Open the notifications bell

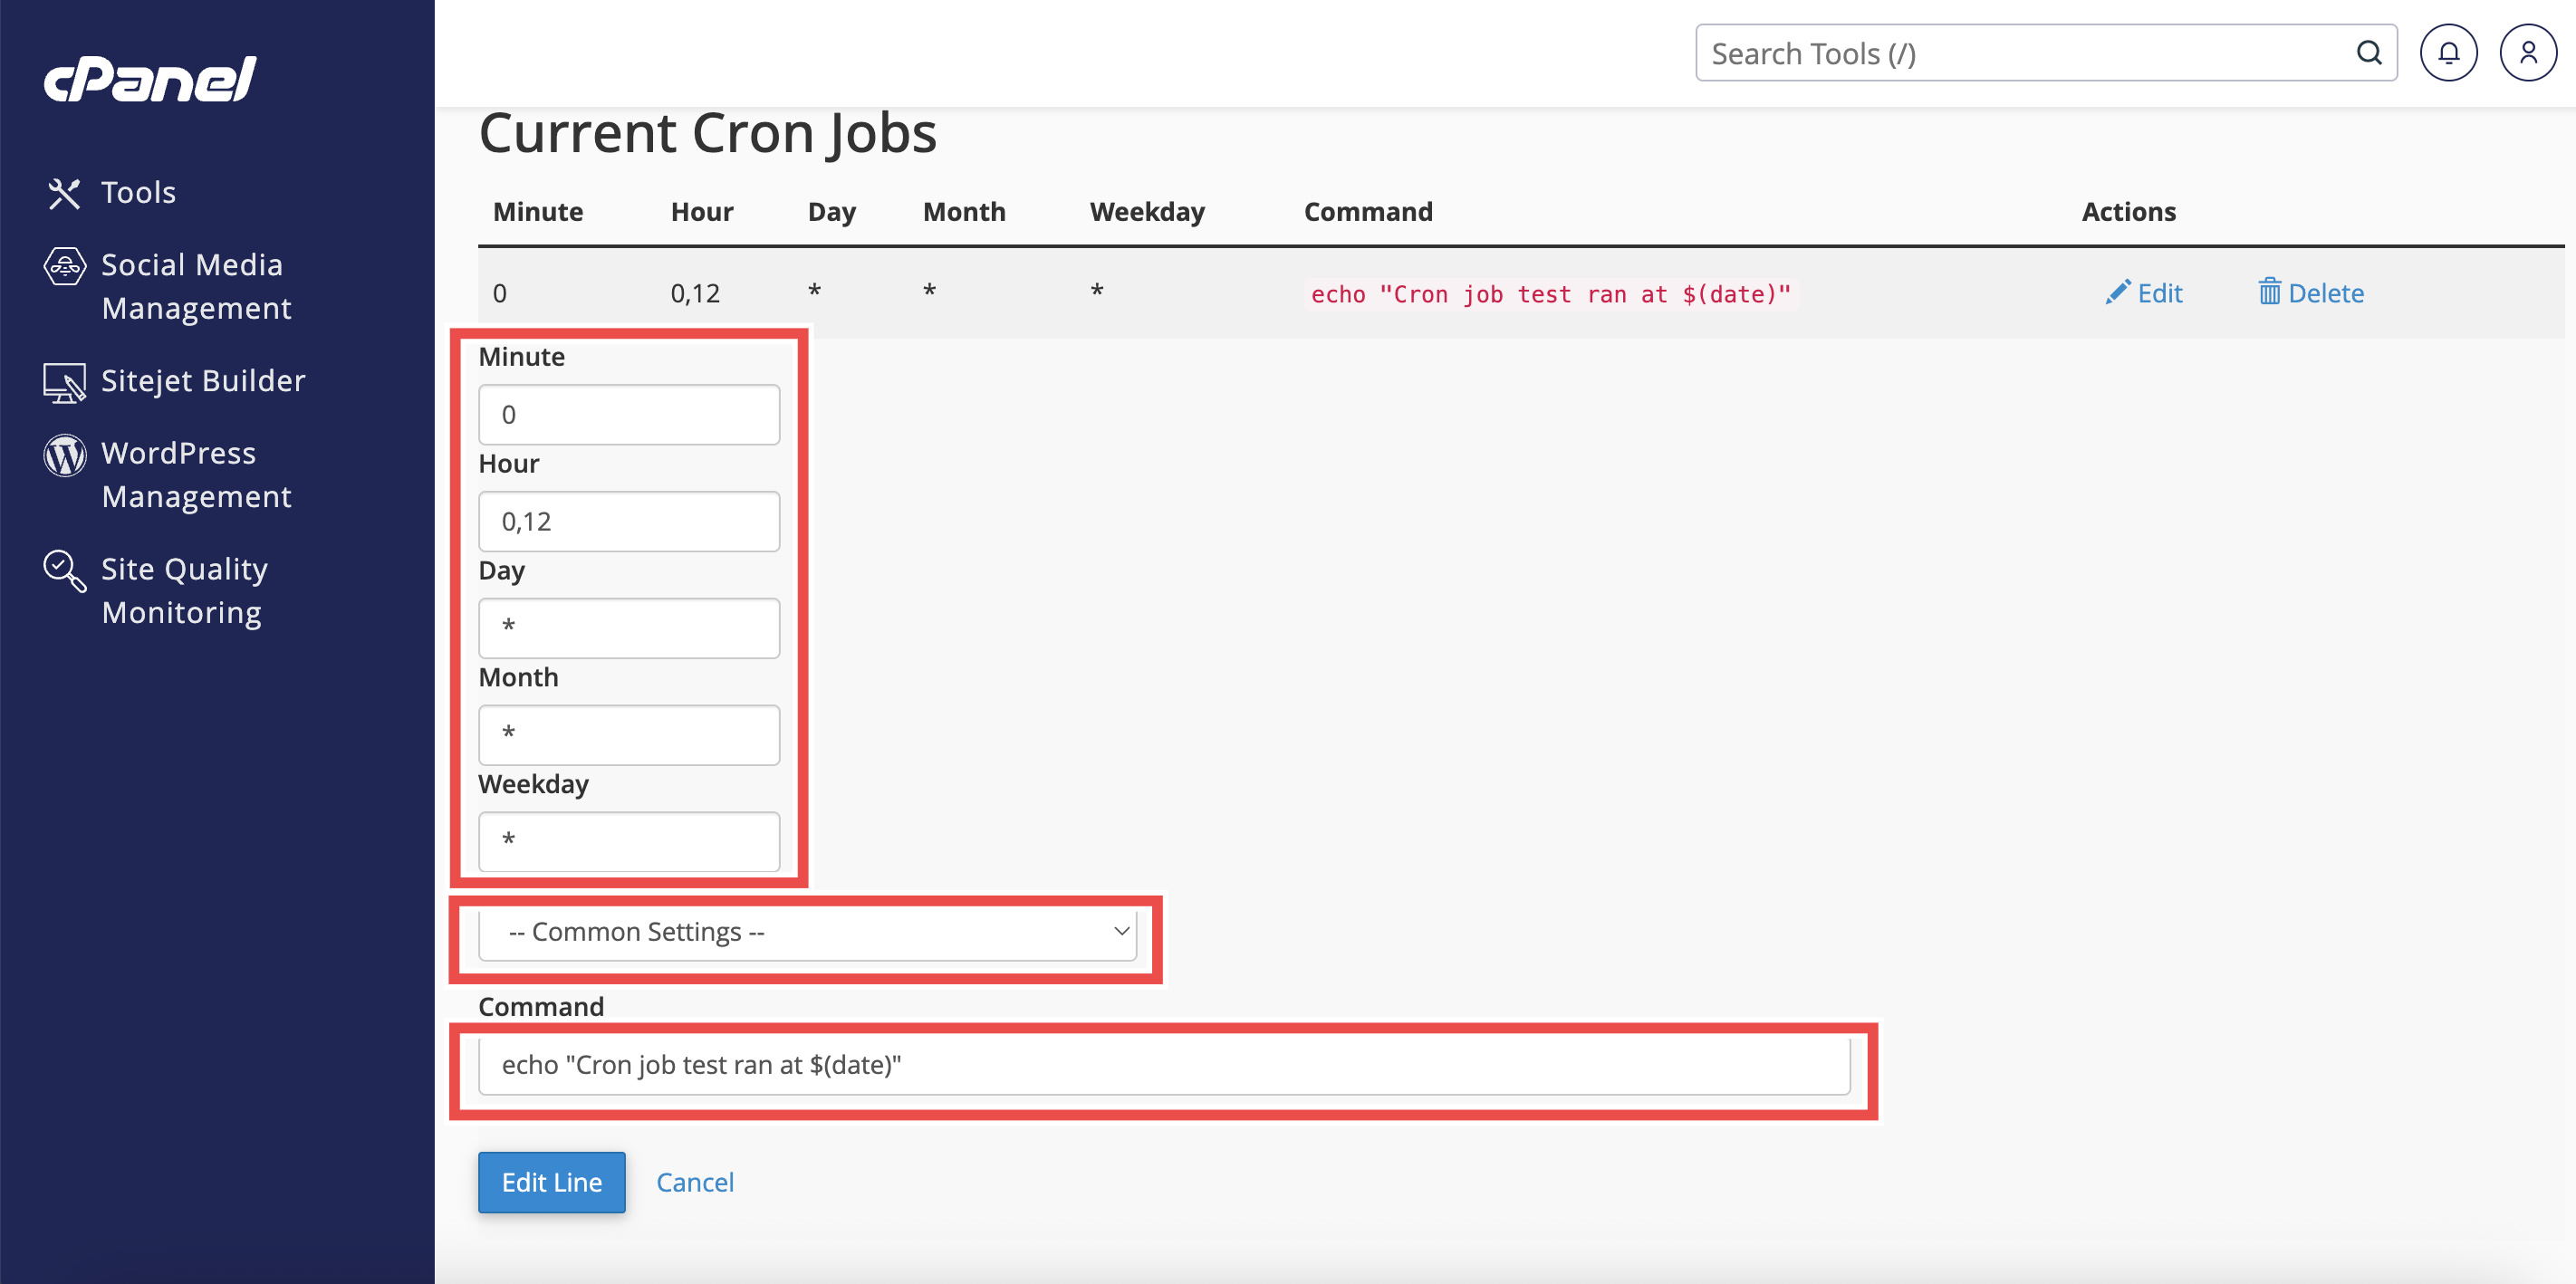coord(2447,53)
